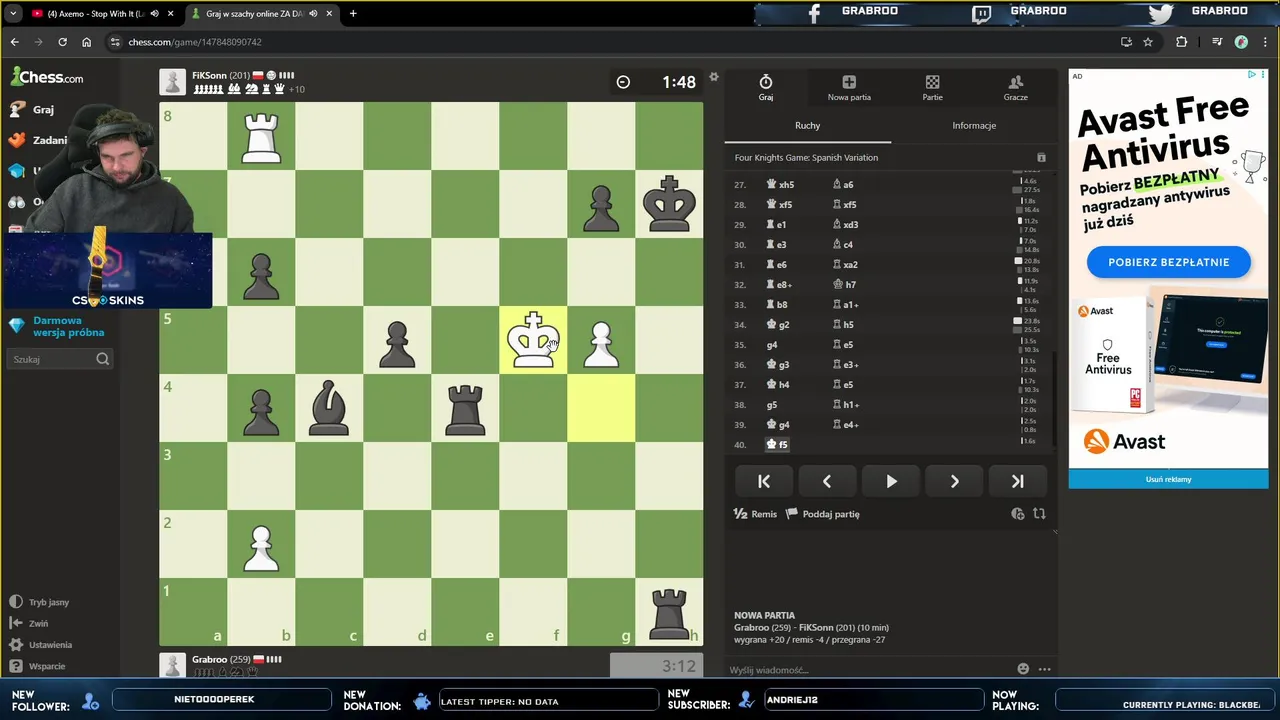This screenshot has height=720, width=1280.
Task: Reload the page
Action: (62, 42)
